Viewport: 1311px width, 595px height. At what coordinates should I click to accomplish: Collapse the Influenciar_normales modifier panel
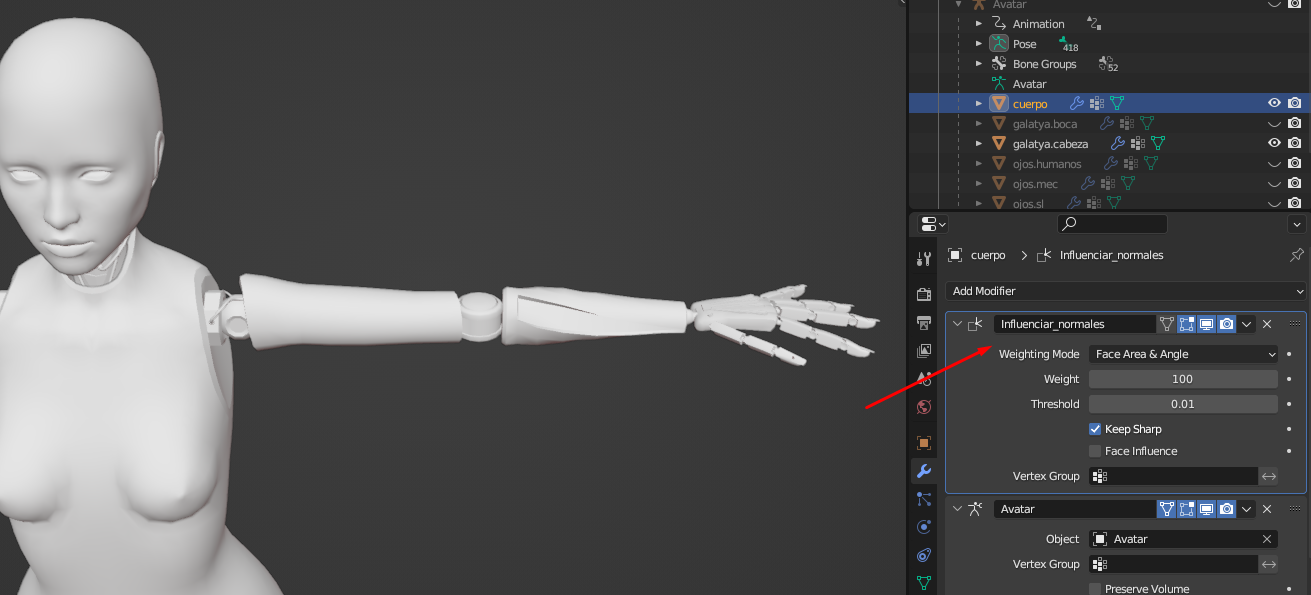coord(957,324)
